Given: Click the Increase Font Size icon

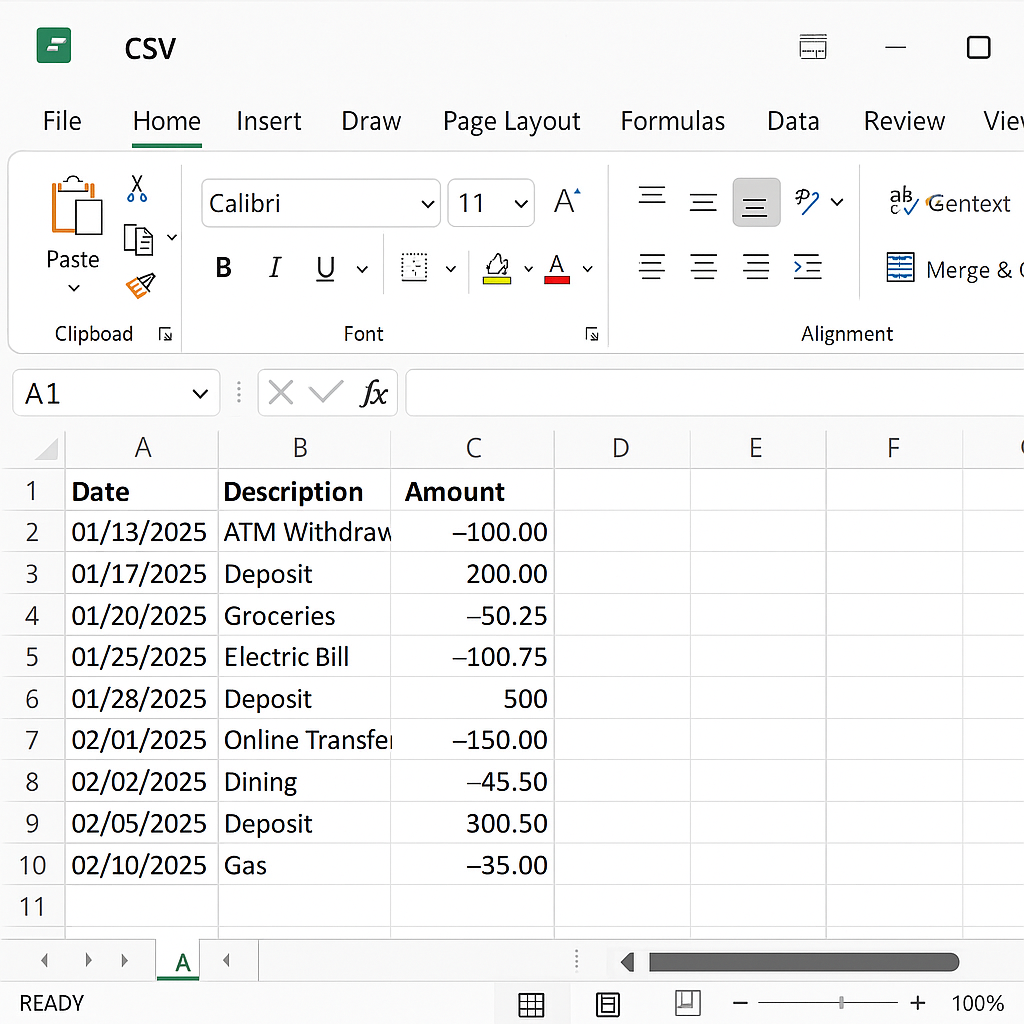Looking at the screenshot, I should point(566,202).
